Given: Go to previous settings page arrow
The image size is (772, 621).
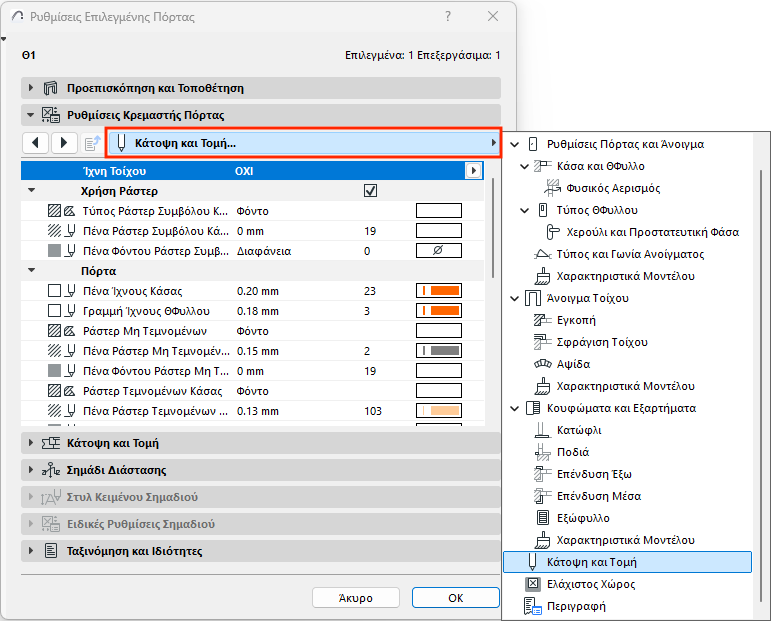Looking at the screenshot, I should [35, 143].
